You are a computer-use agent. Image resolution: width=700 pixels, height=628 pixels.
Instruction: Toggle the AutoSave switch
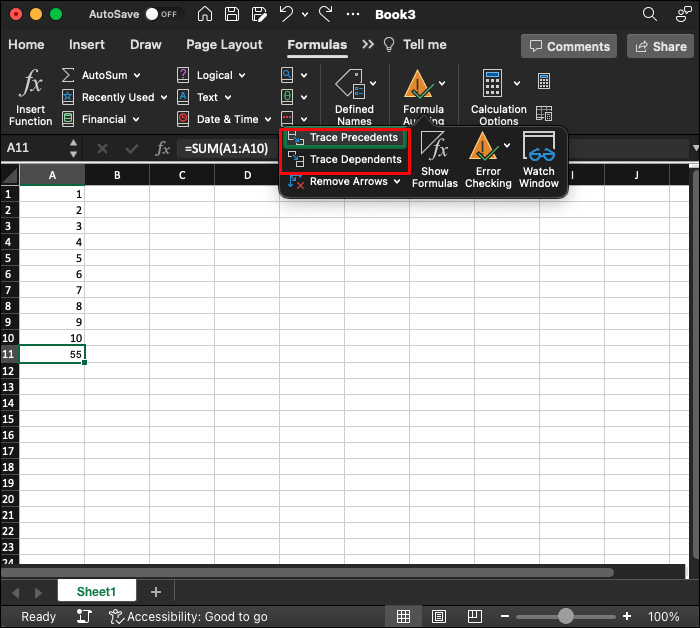coord(159,15)
